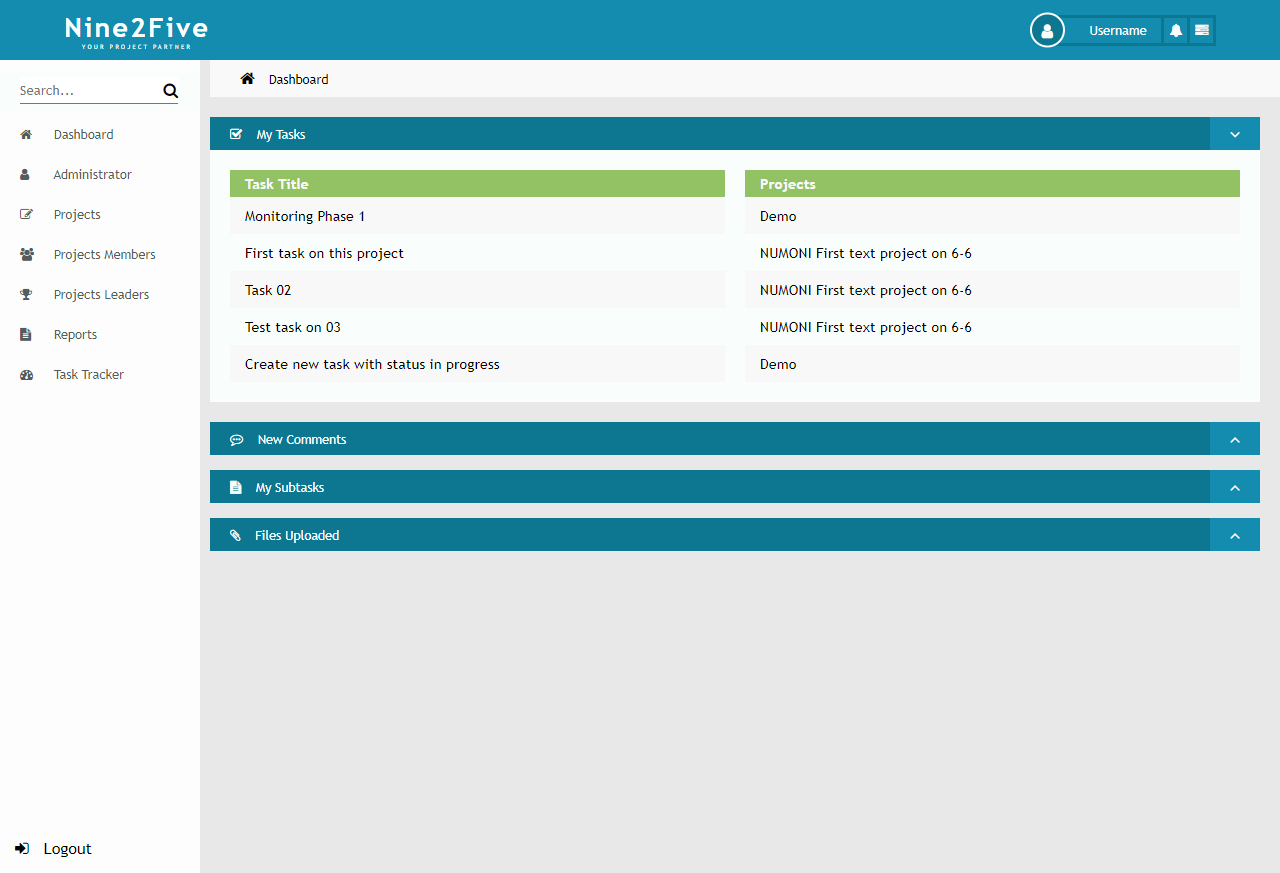Screen dimensions: 1280x873
Task: Click the Task Title column header
Action: pyautogui.click(x=477, y=184)
